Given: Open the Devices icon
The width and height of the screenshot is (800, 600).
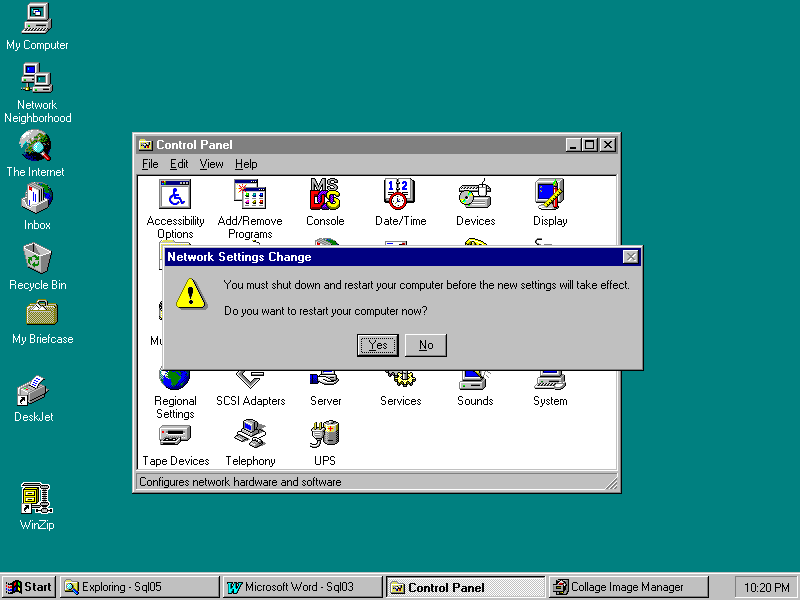Looking at the screenshot, I should [x=475, y=195].
